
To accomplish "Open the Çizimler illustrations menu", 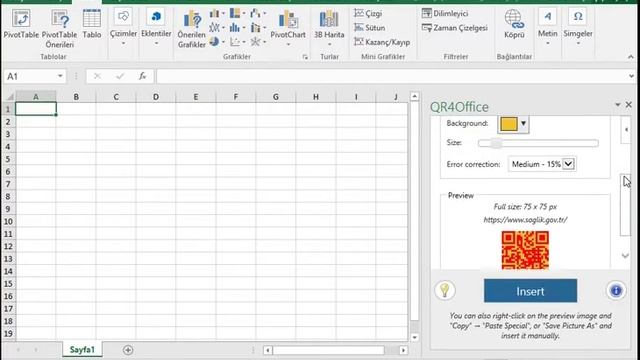I will (123, 27).
